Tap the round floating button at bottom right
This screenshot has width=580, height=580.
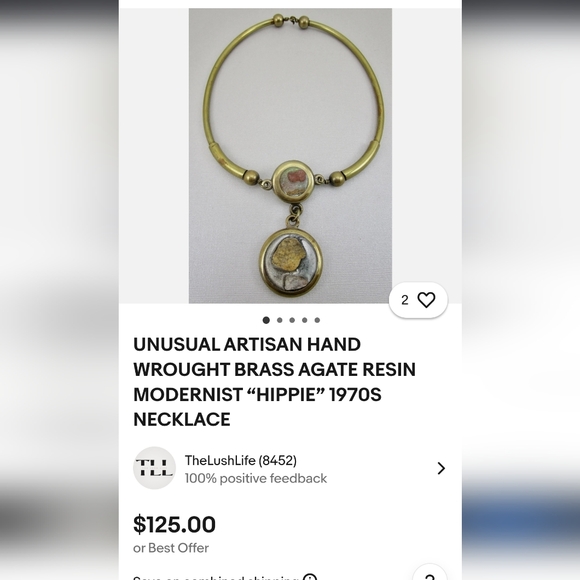(x=429, y=573)
